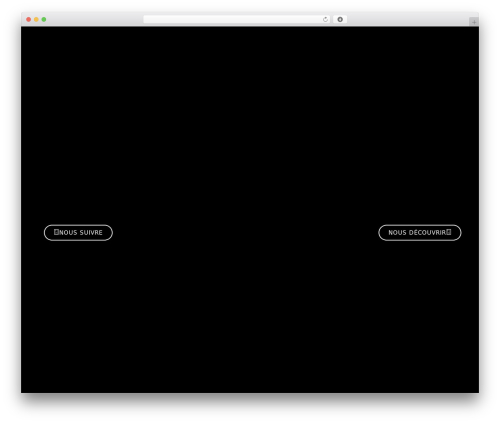Minimize the window with yellow dot
The width and height of the screenshot is (500, 423).
pyautogui.click(x=36, y=20)
